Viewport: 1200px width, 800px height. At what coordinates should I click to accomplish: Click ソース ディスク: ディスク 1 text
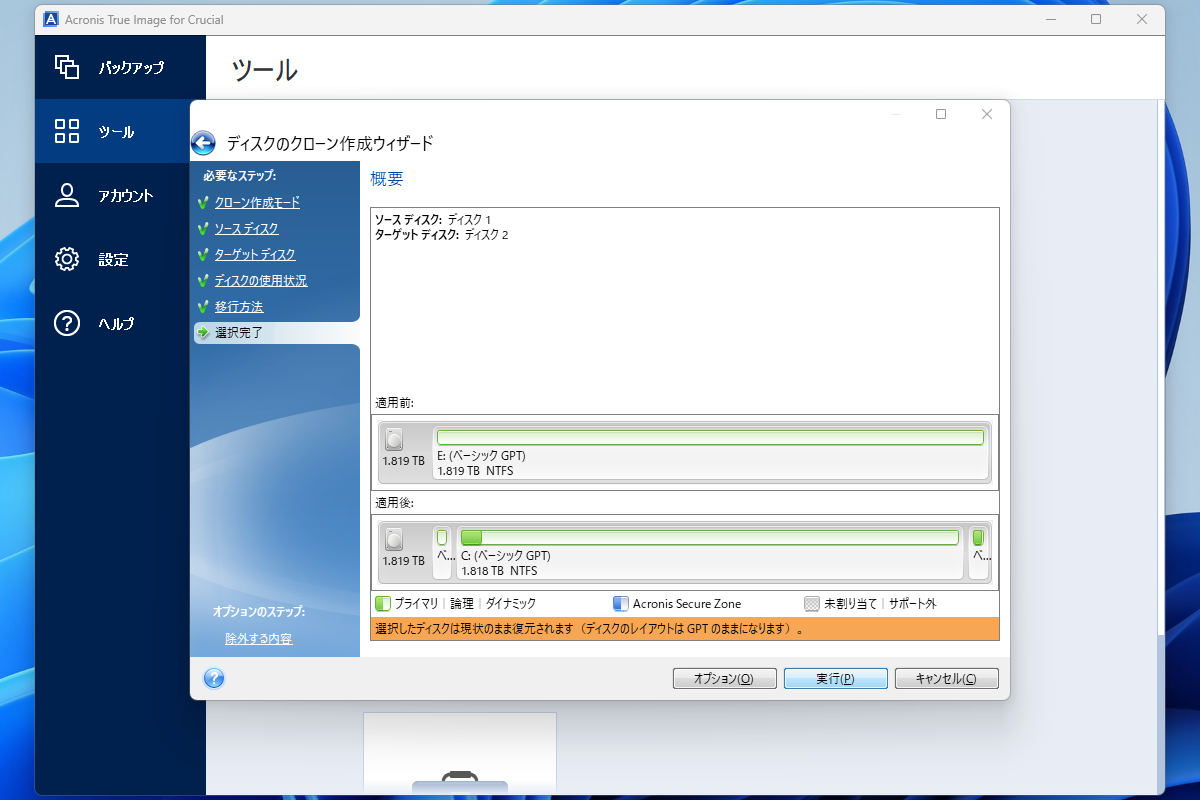pos(433,219)
